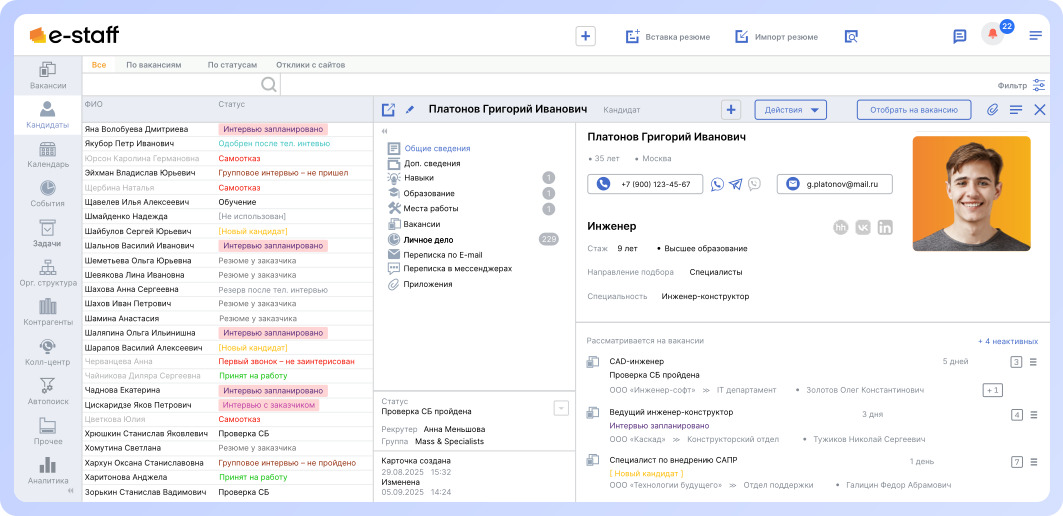Select Личное дело in the candidate sections

(428, 239)
